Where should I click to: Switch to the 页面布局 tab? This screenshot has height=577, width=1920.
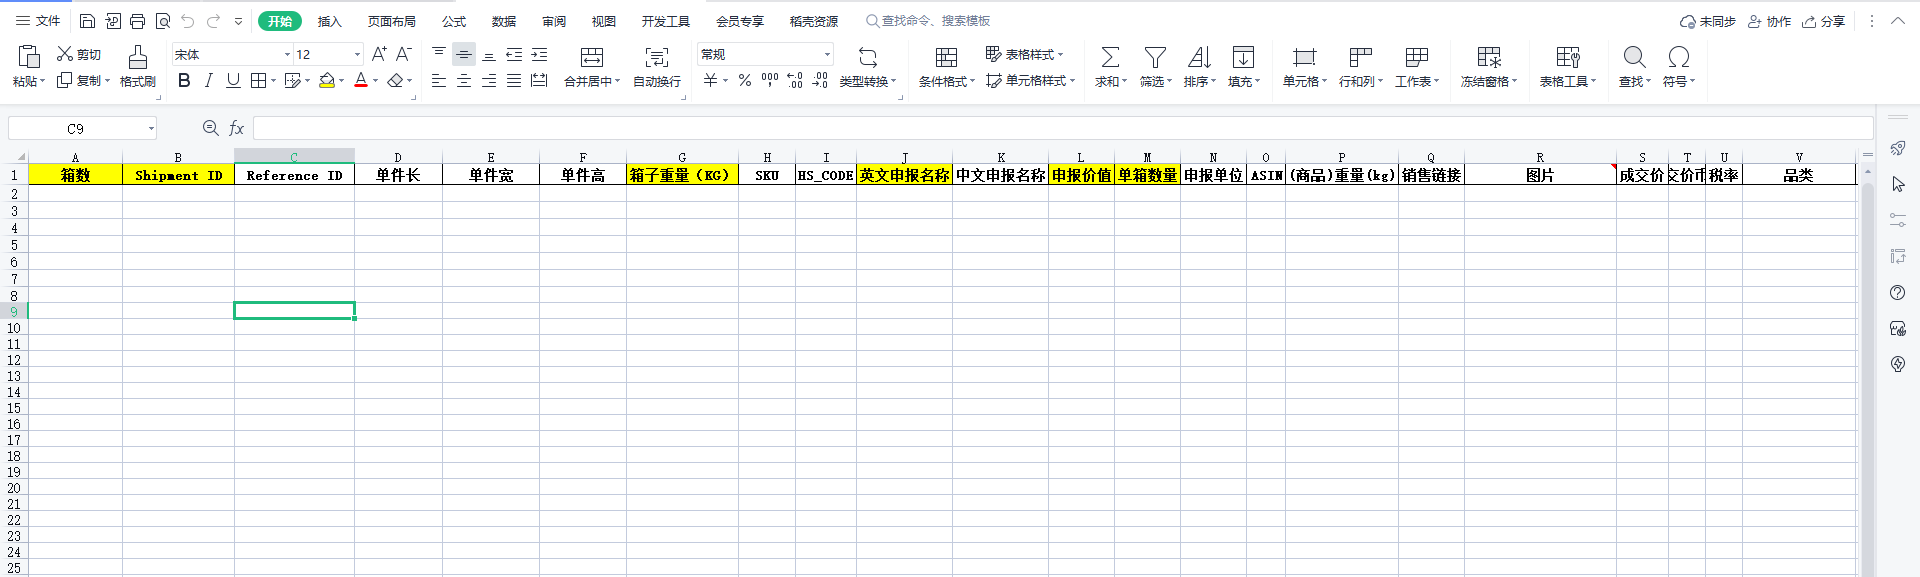point(391,21)
